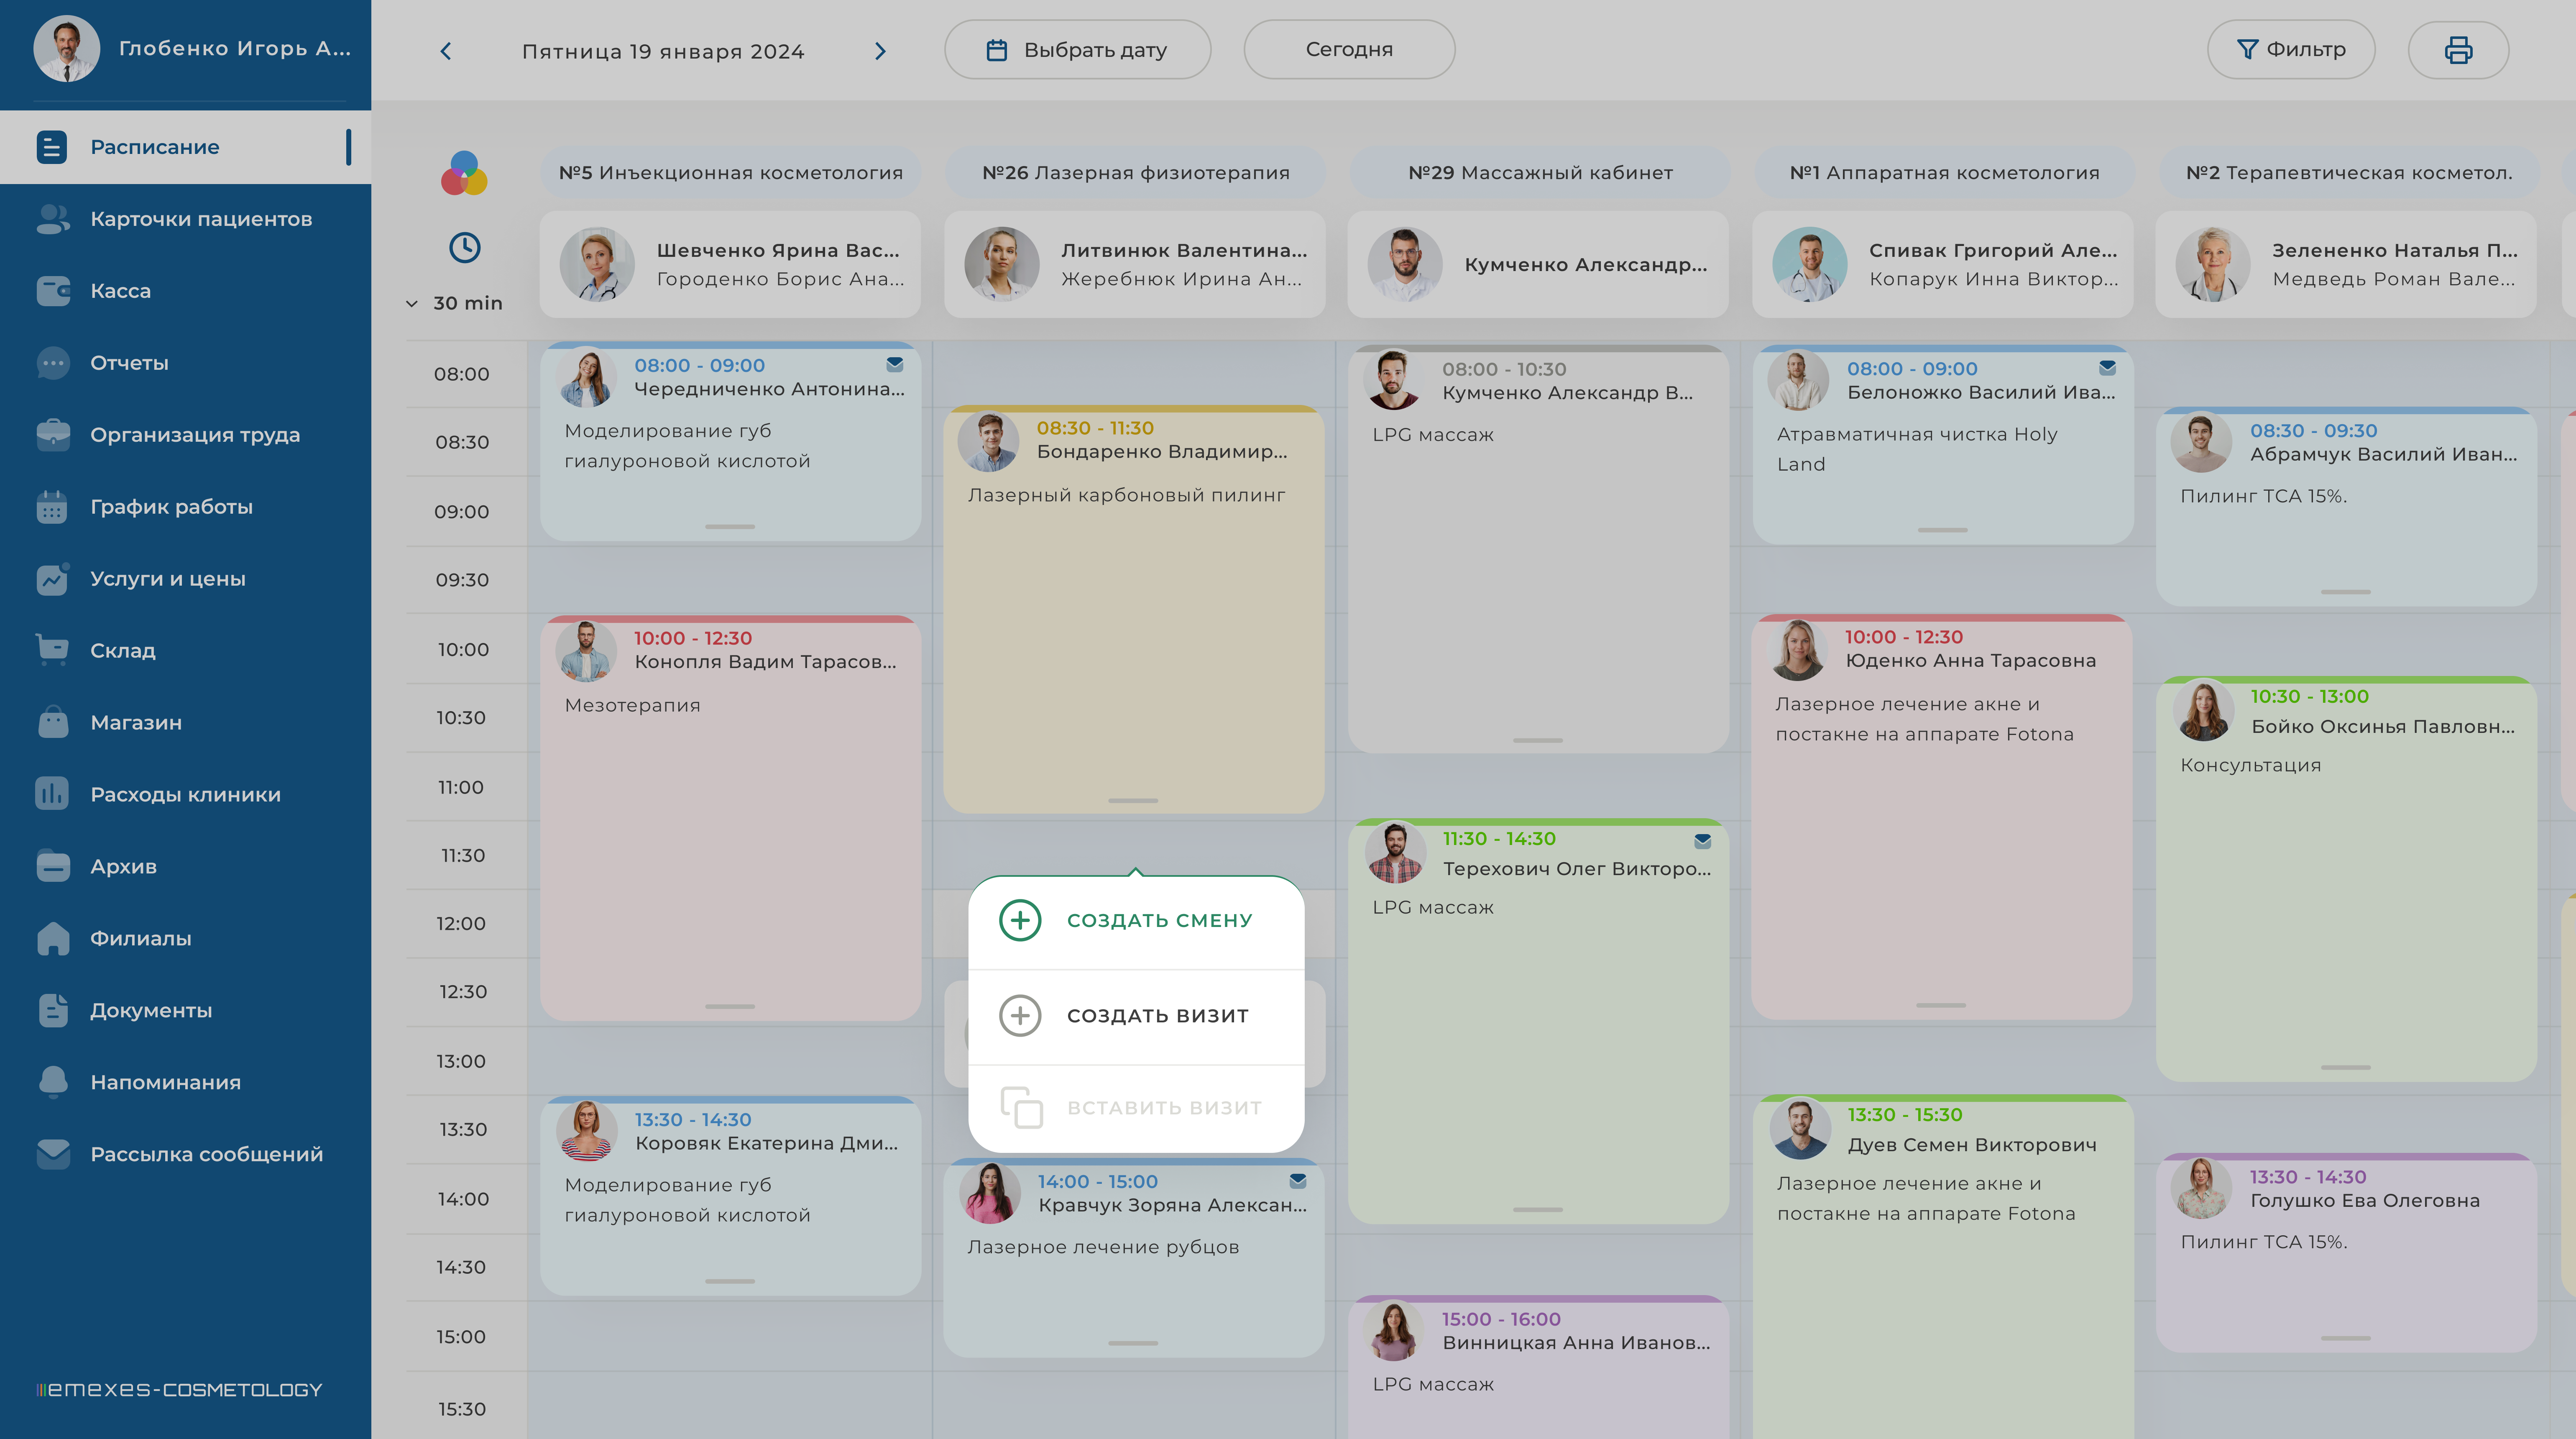Open Шевченко Ярина doctor card
Screen dimensions: 2576x1439
pos(730,264)
